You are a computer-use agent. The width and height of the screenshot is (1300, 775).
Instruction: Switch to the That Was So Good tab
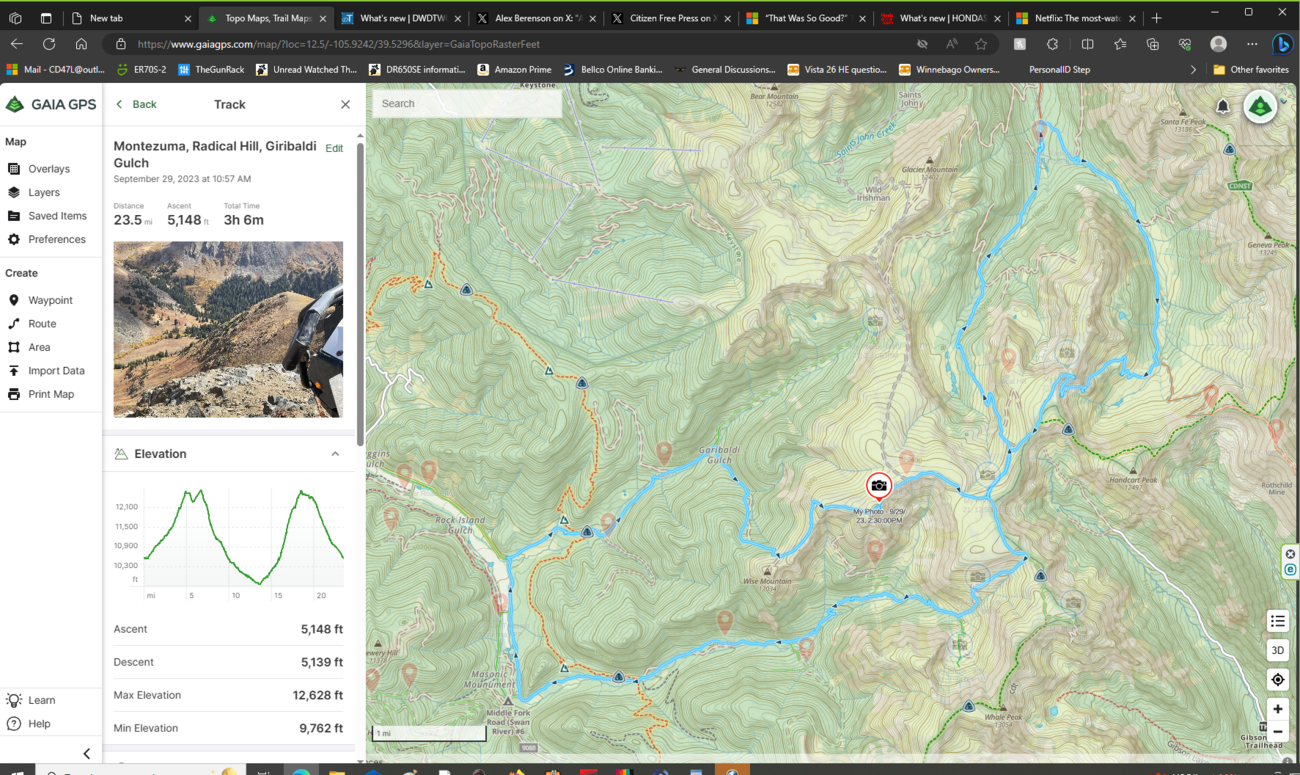tap(806, 18)
